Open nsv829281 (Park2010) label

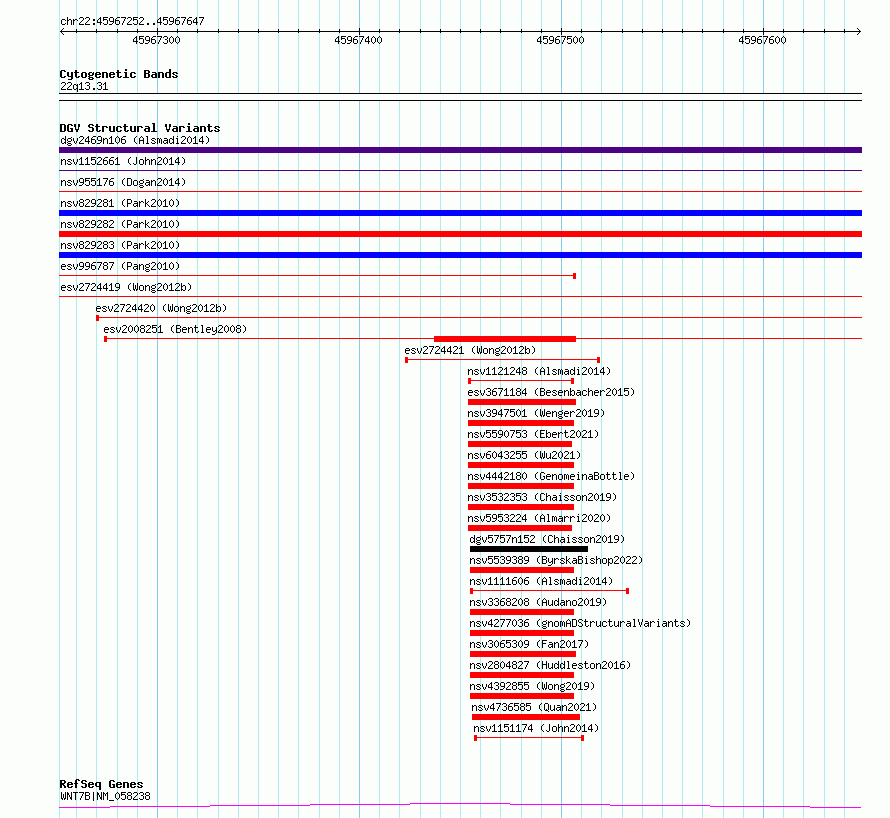point(120,203)
